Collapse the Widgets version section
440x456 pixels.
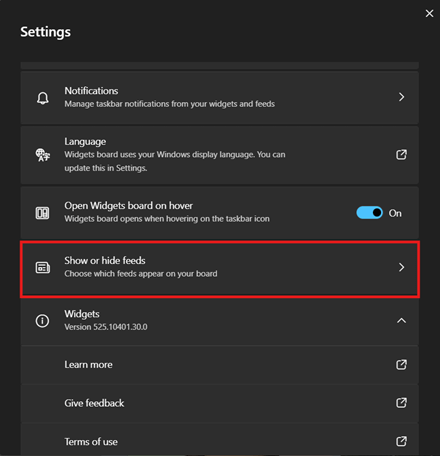point(401,321)
